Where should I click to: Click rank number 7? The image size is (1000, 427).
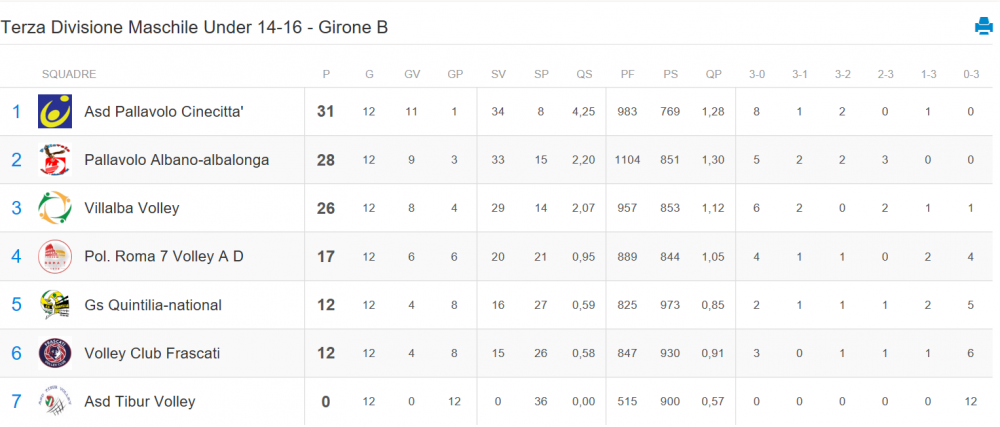pos(17,402)
